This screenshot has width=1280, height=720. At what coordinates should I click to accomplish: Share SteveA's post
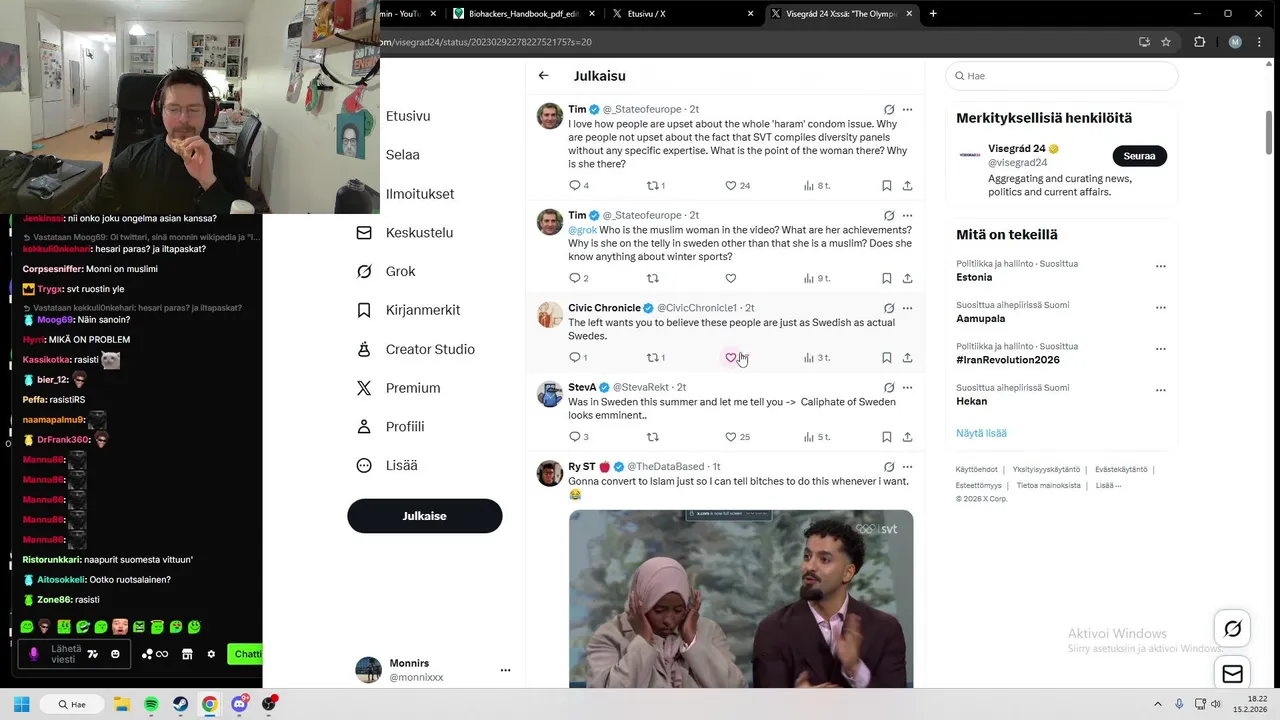coord(907,437)
